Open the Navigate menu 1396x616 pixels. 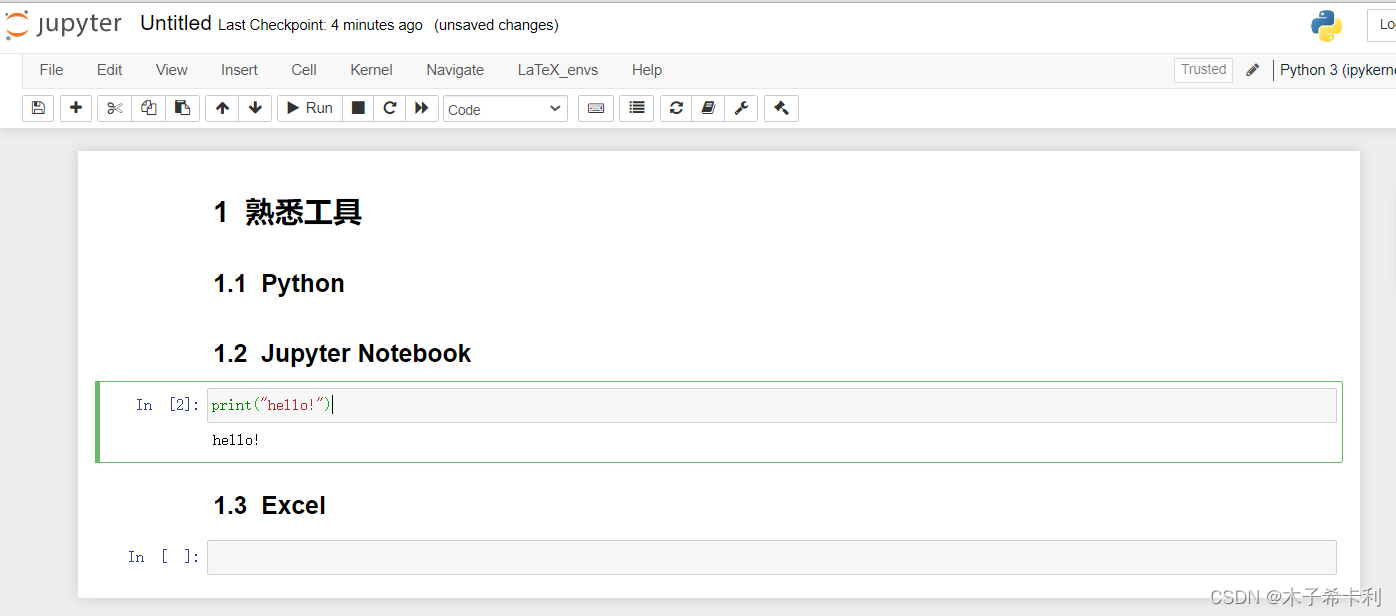[455, 70]
